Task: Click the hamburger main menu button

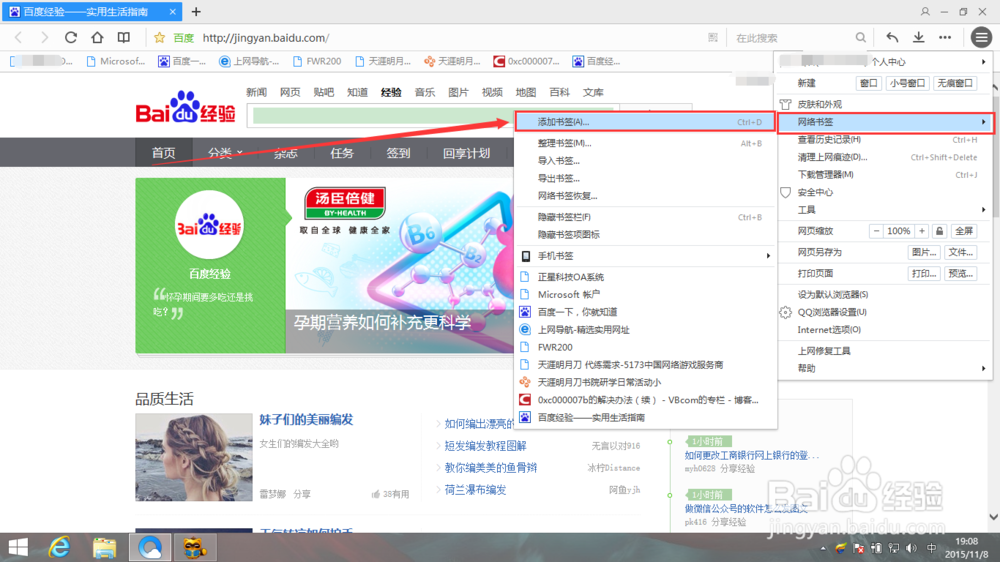Action: [x=982, y=38]
